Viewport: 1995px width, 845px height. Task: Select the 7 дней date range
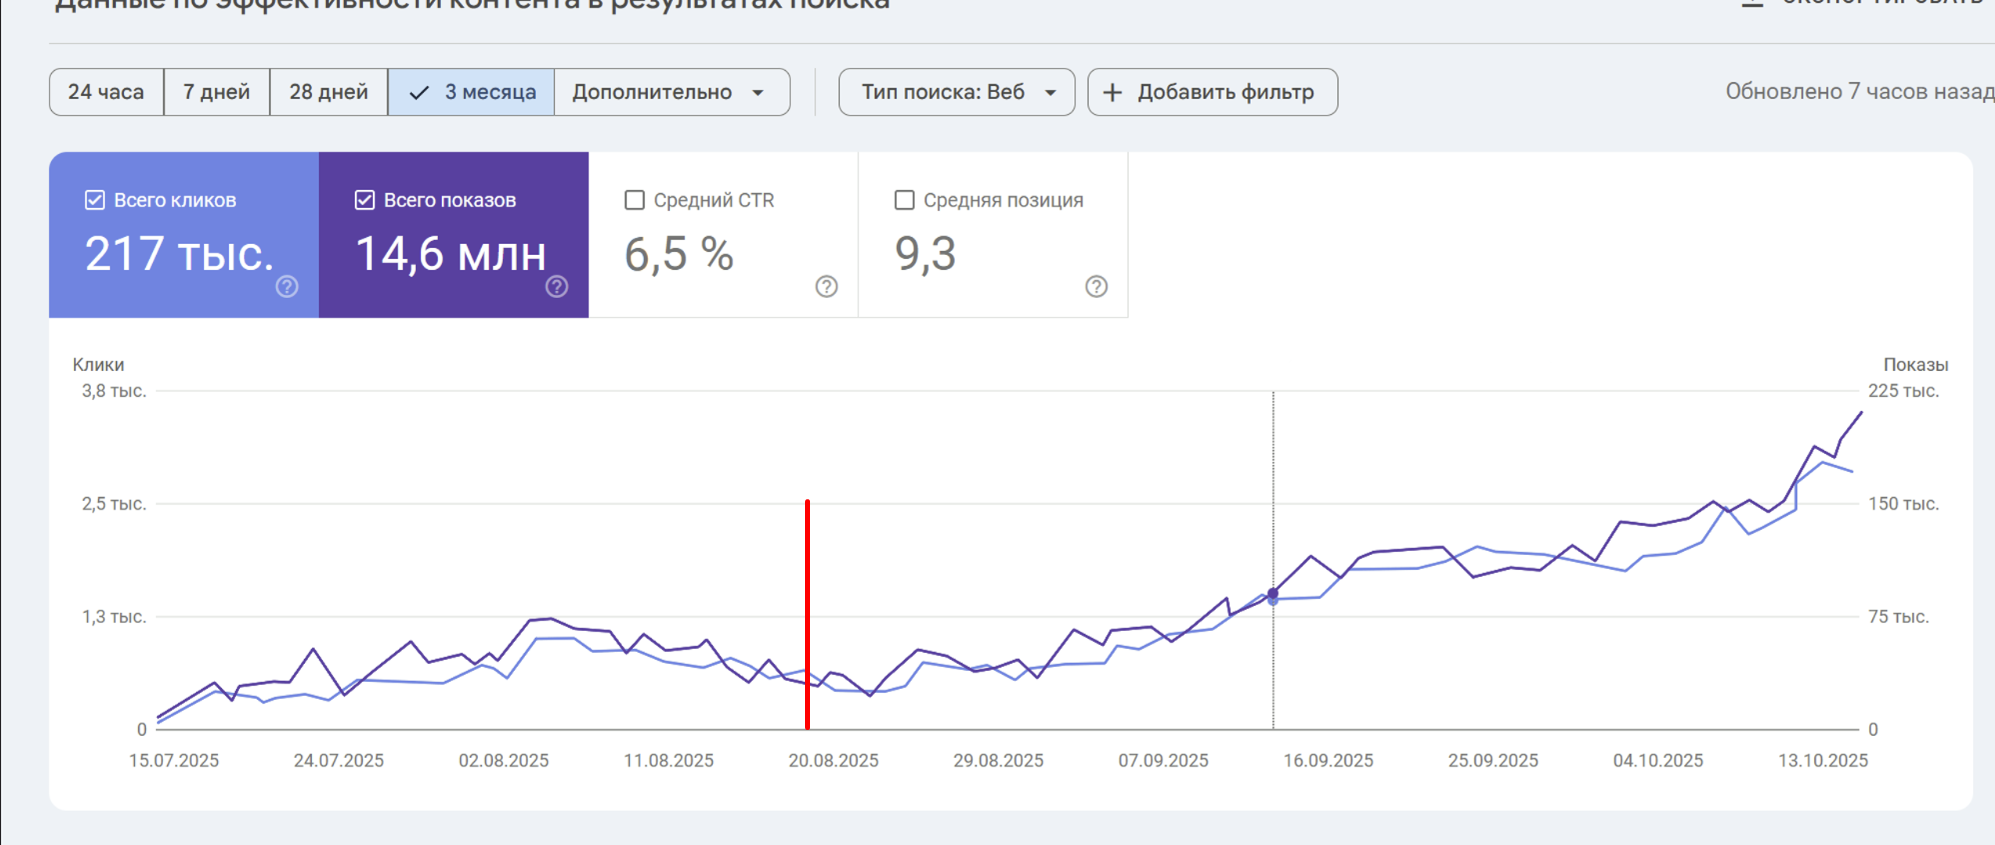click(x=216, y=92)
